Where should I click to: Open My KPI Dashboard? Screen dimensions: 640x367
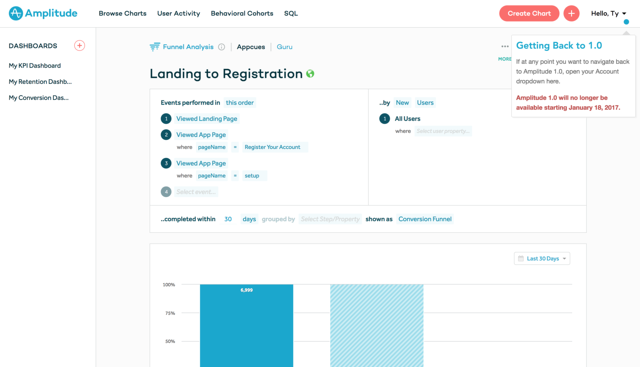35,65
